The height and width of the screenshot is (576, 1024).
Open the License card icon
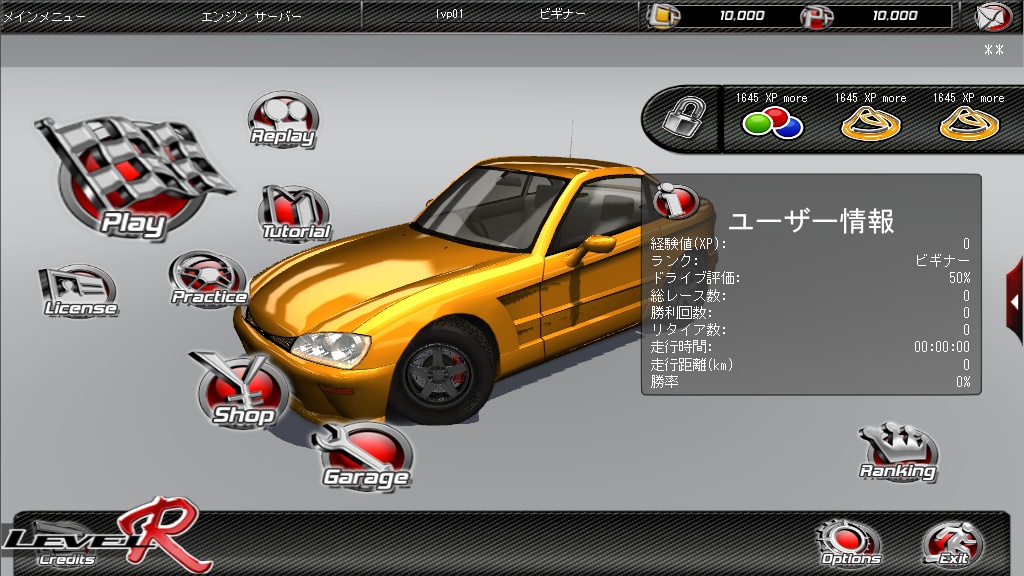pos(79,291)
